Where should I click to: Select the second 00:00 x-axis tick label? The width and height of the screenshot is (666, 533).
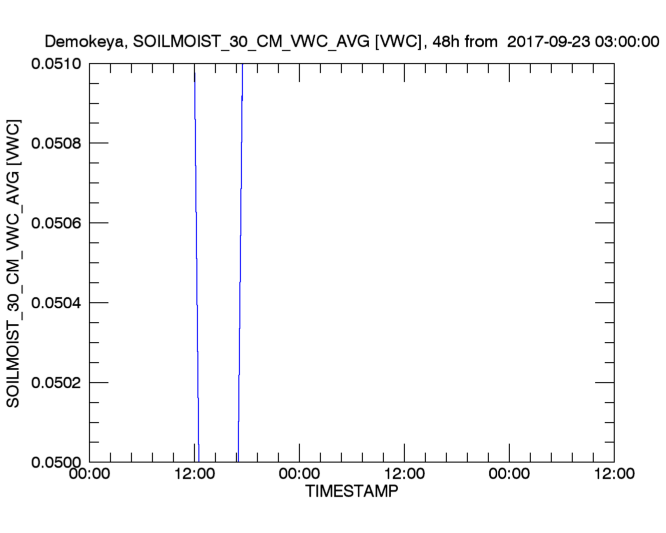[300, 476]
